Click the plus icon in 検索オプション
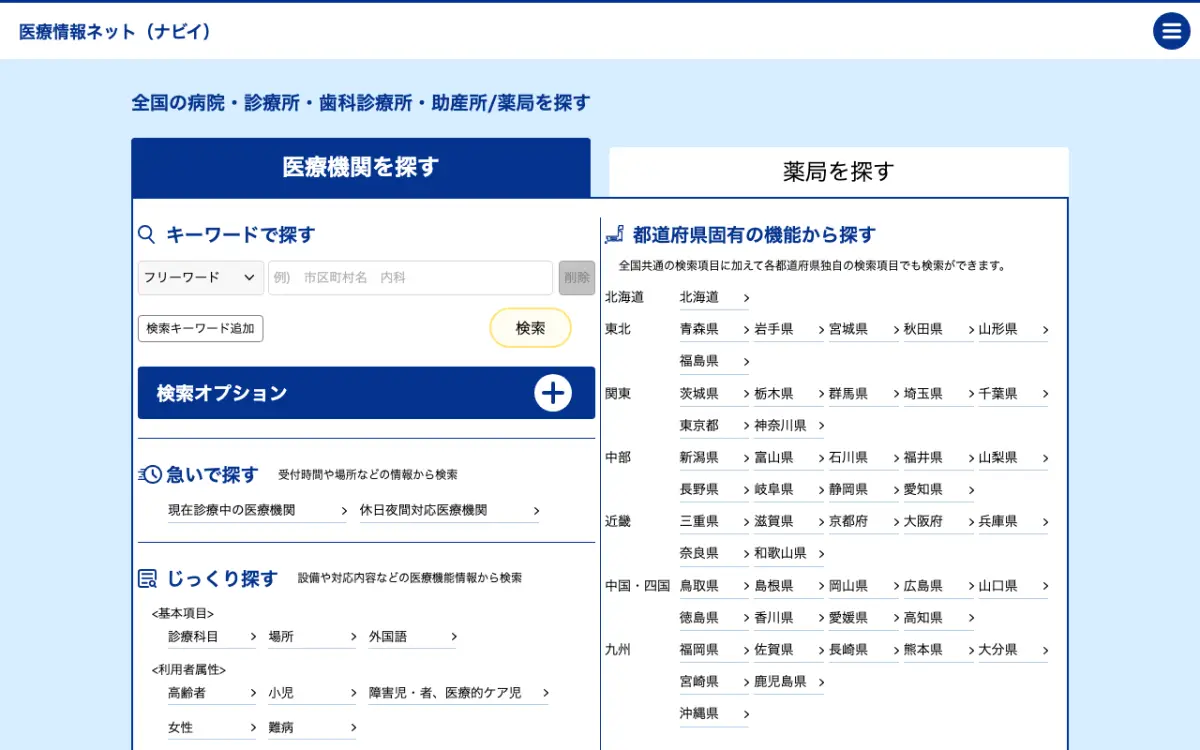Screen dimensions: 1200x750 coord(553,393)
